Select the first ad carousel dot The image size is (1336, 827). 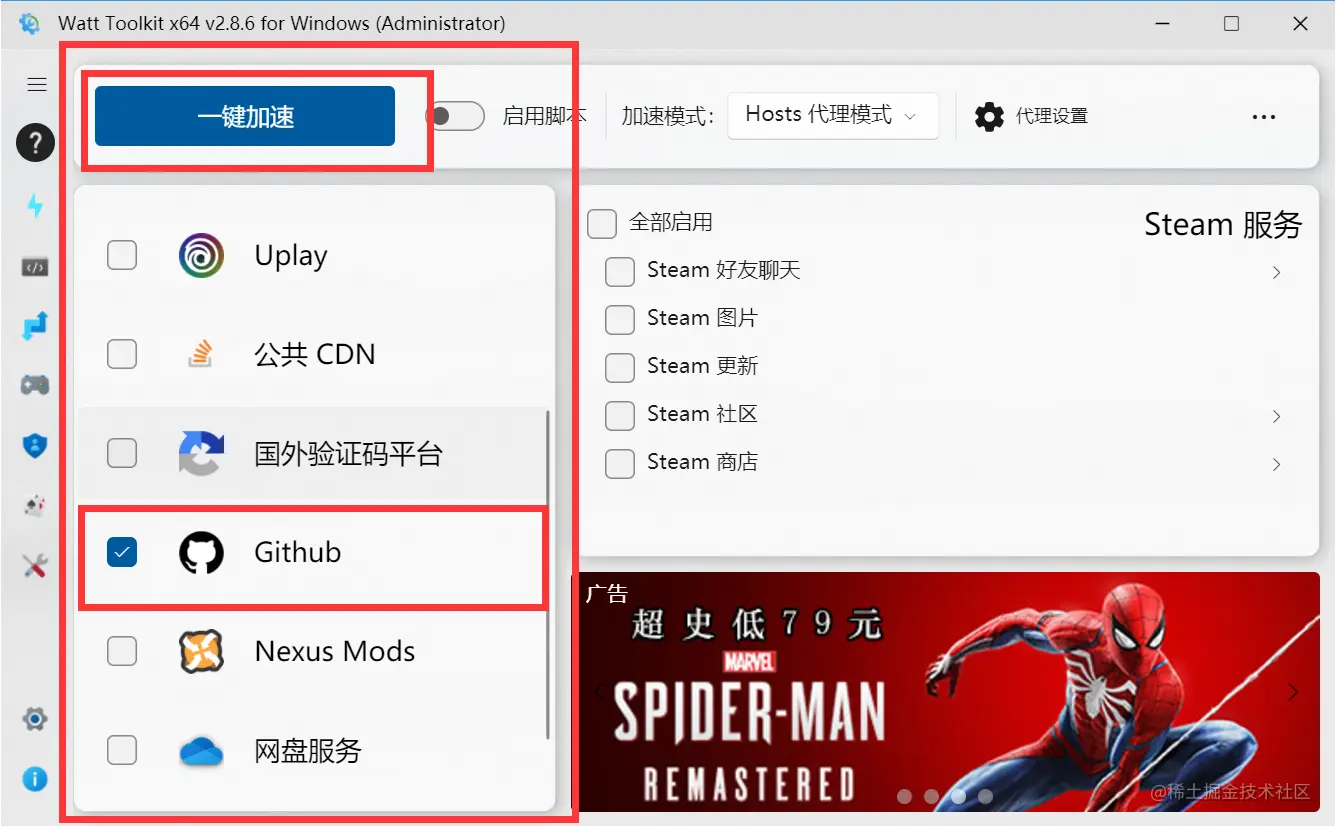905,797
